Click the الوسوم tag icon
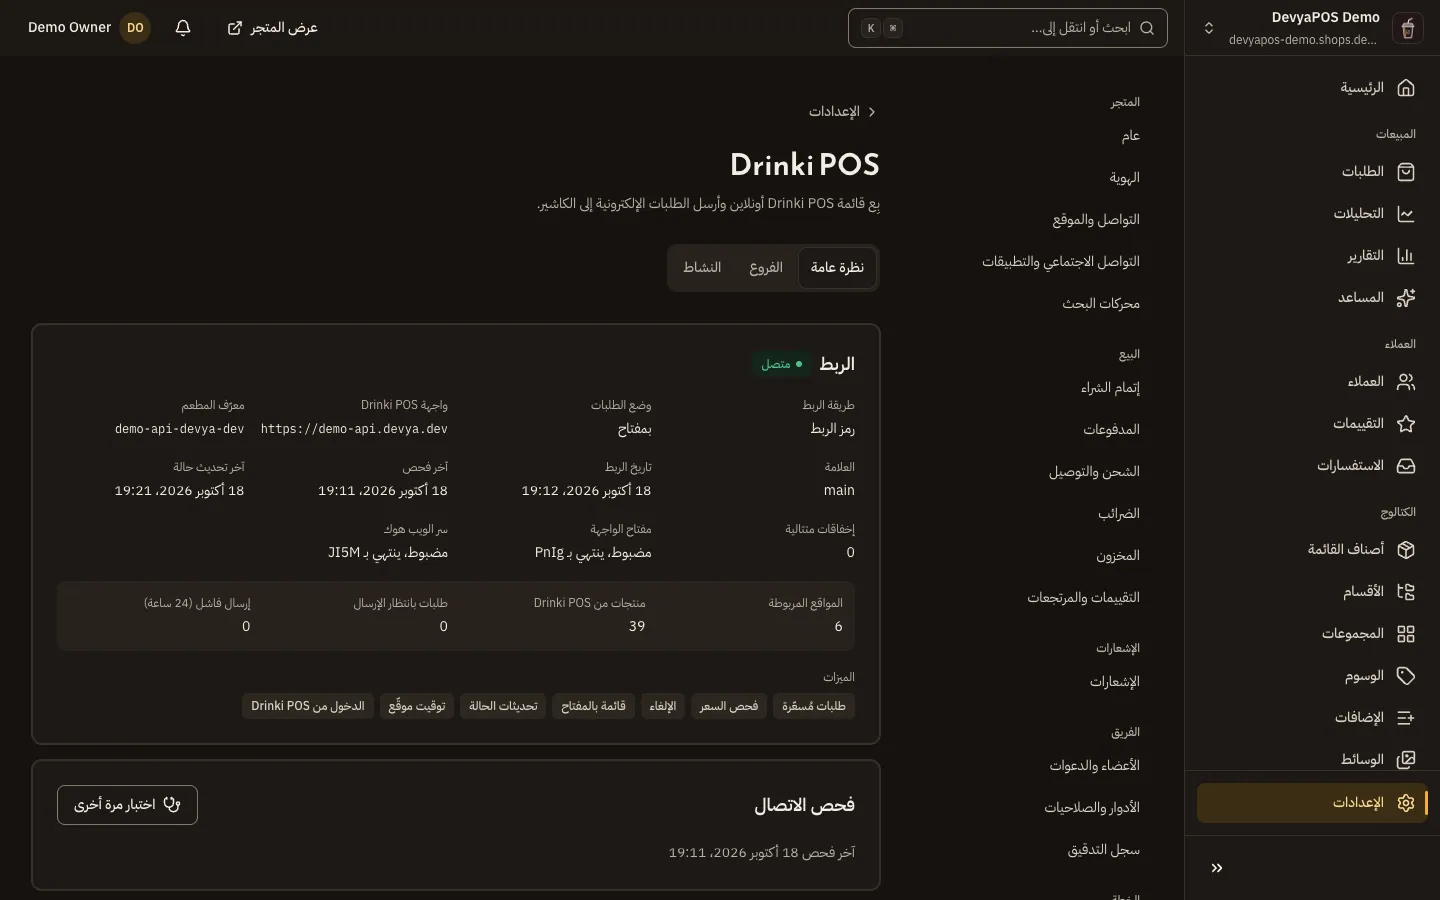 tap(1405, 676)
